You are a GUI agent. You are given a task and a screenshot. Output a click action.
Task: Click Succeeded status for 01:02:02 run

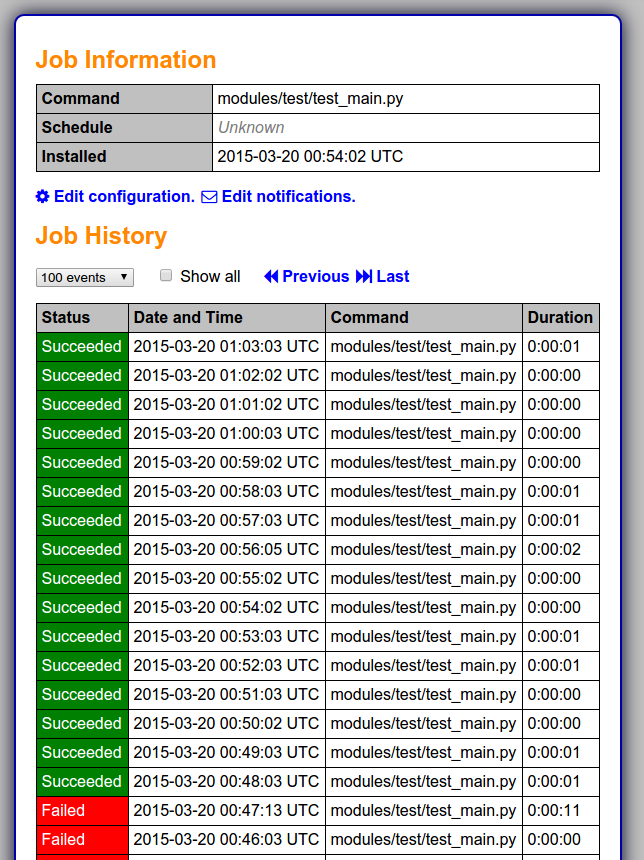pyautogui.click(x=82, y=376)
